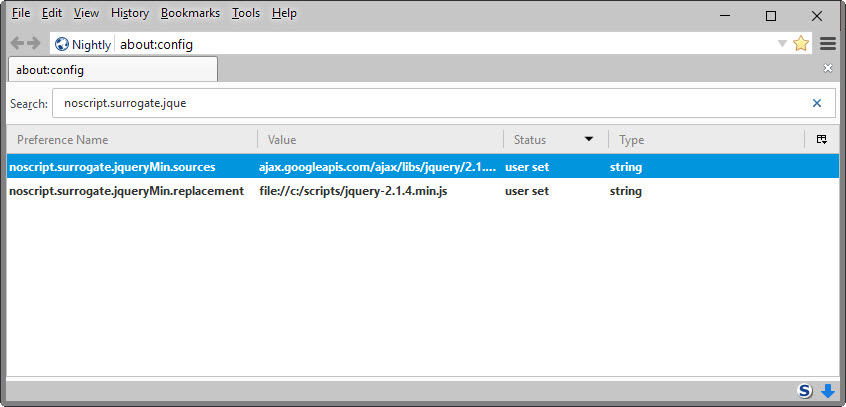Select the about:config tab
The height and width of the screenshot is (407, 846).
pyautogui.click(x=113, y=70)
